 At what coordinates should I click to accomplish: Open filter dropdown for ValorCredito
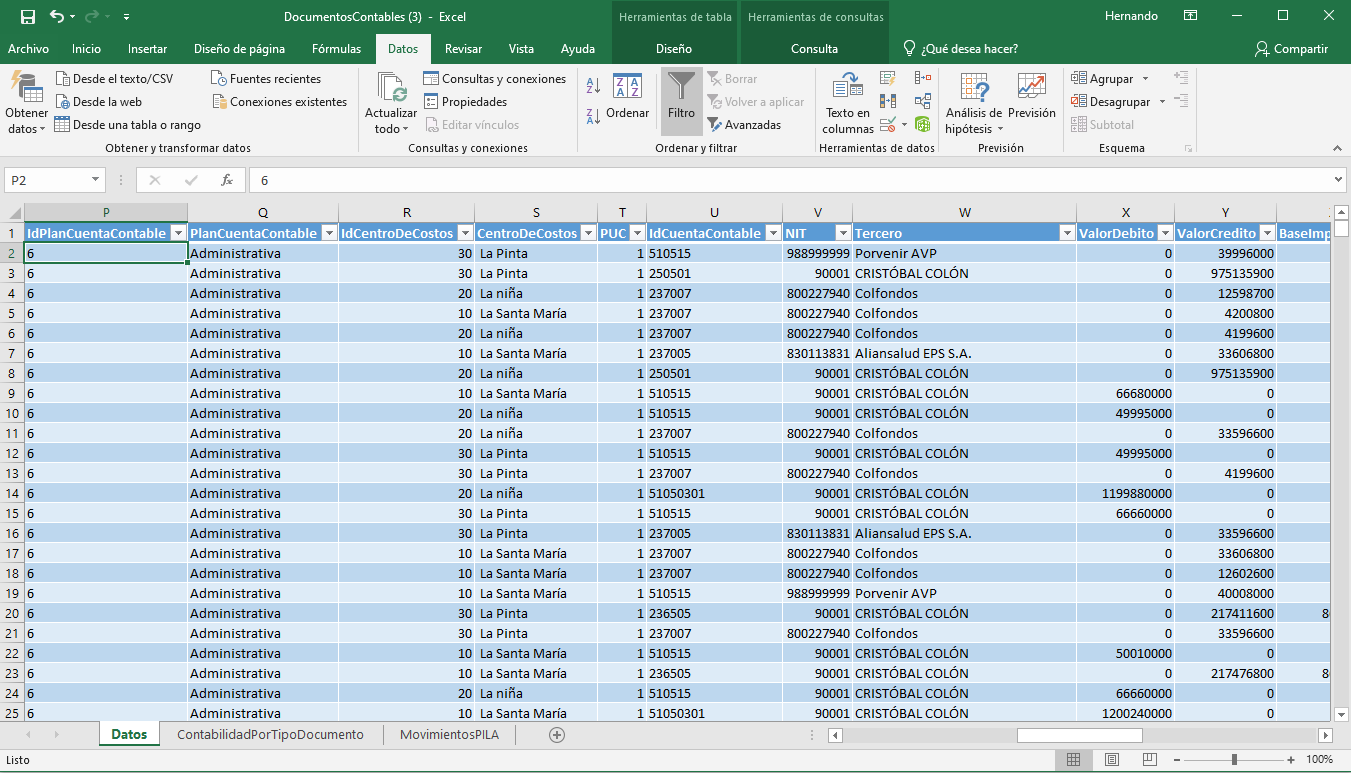pos(1266,233)
